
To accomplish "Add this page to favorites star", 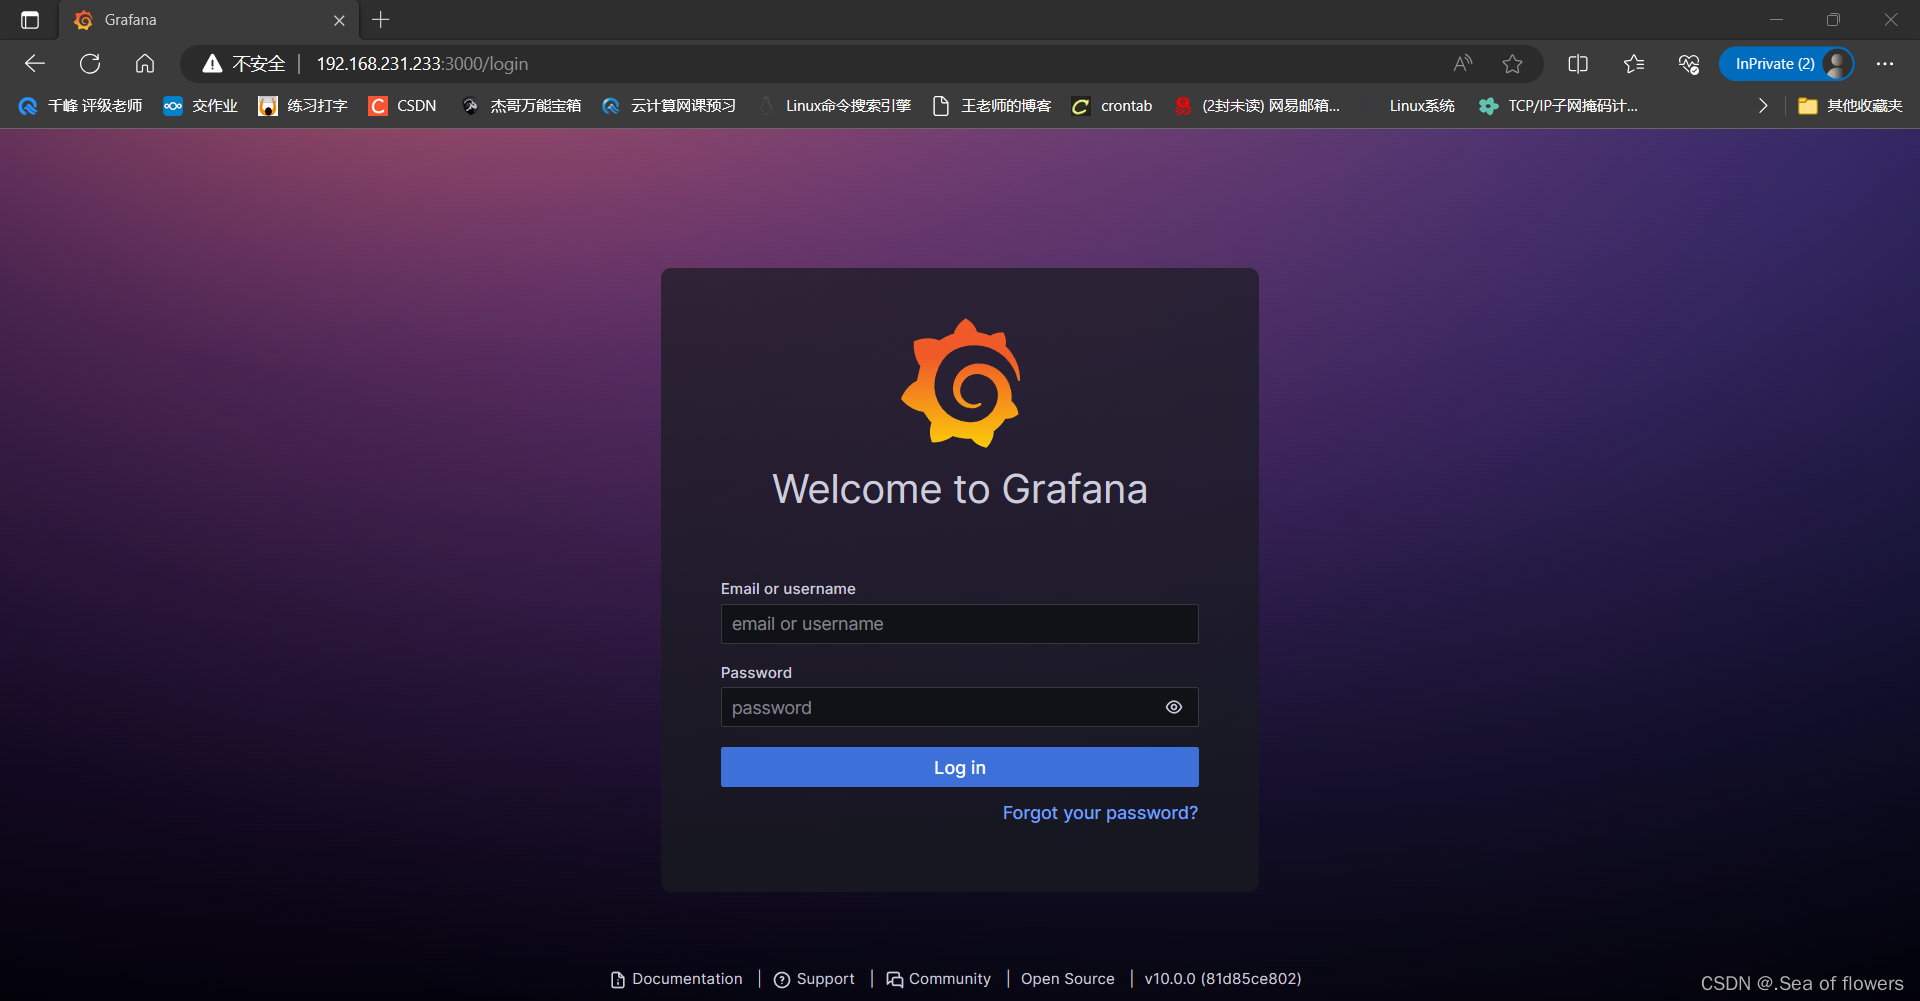I will click(1512, 64).
